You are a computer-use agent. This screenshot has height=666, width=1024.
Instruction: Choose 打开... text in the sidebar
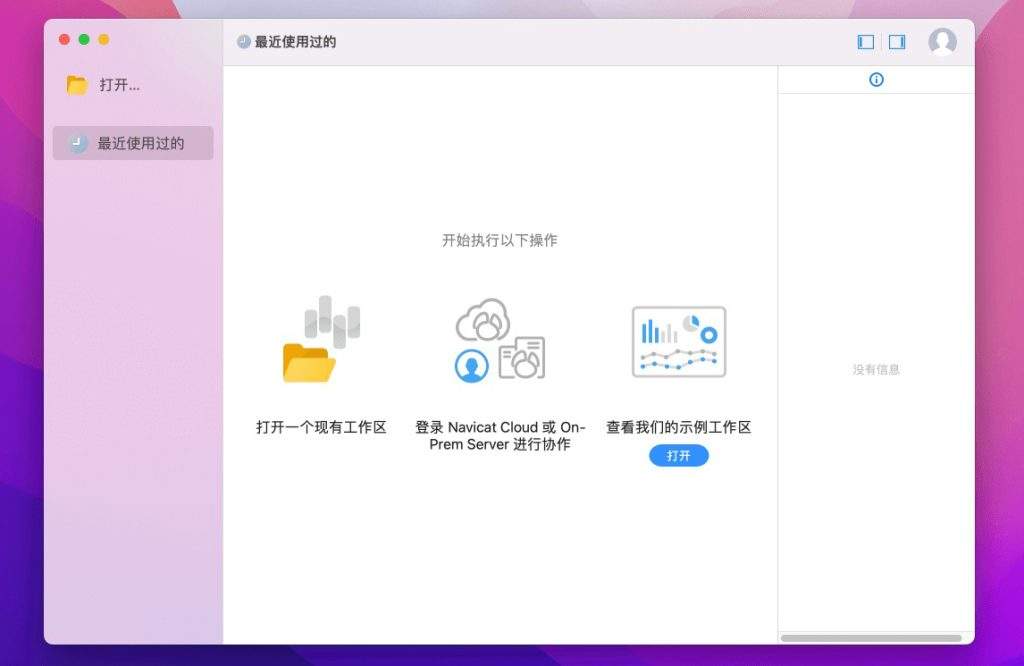120,85
